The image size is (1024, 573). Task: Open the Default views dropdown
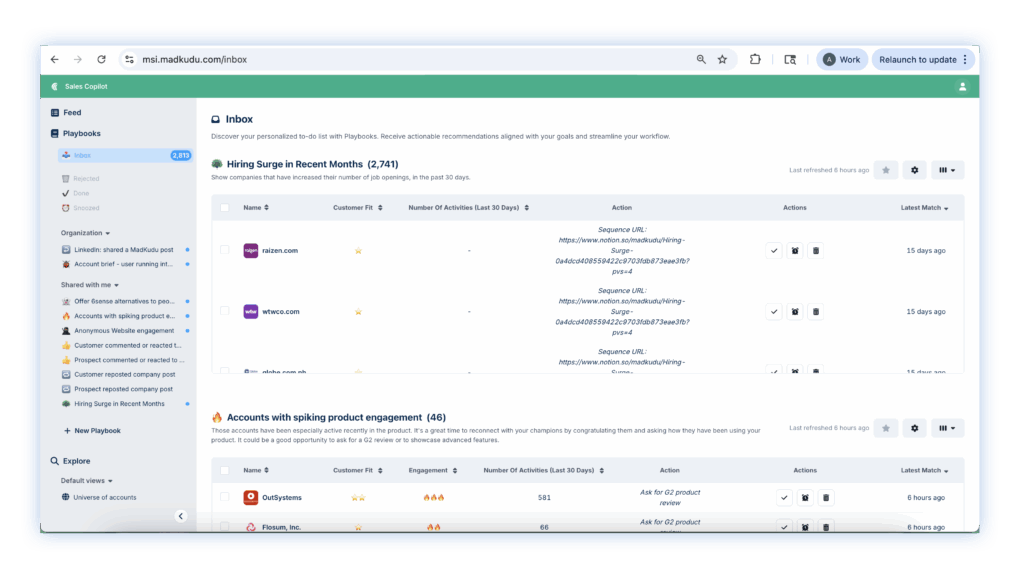point(86,481)
